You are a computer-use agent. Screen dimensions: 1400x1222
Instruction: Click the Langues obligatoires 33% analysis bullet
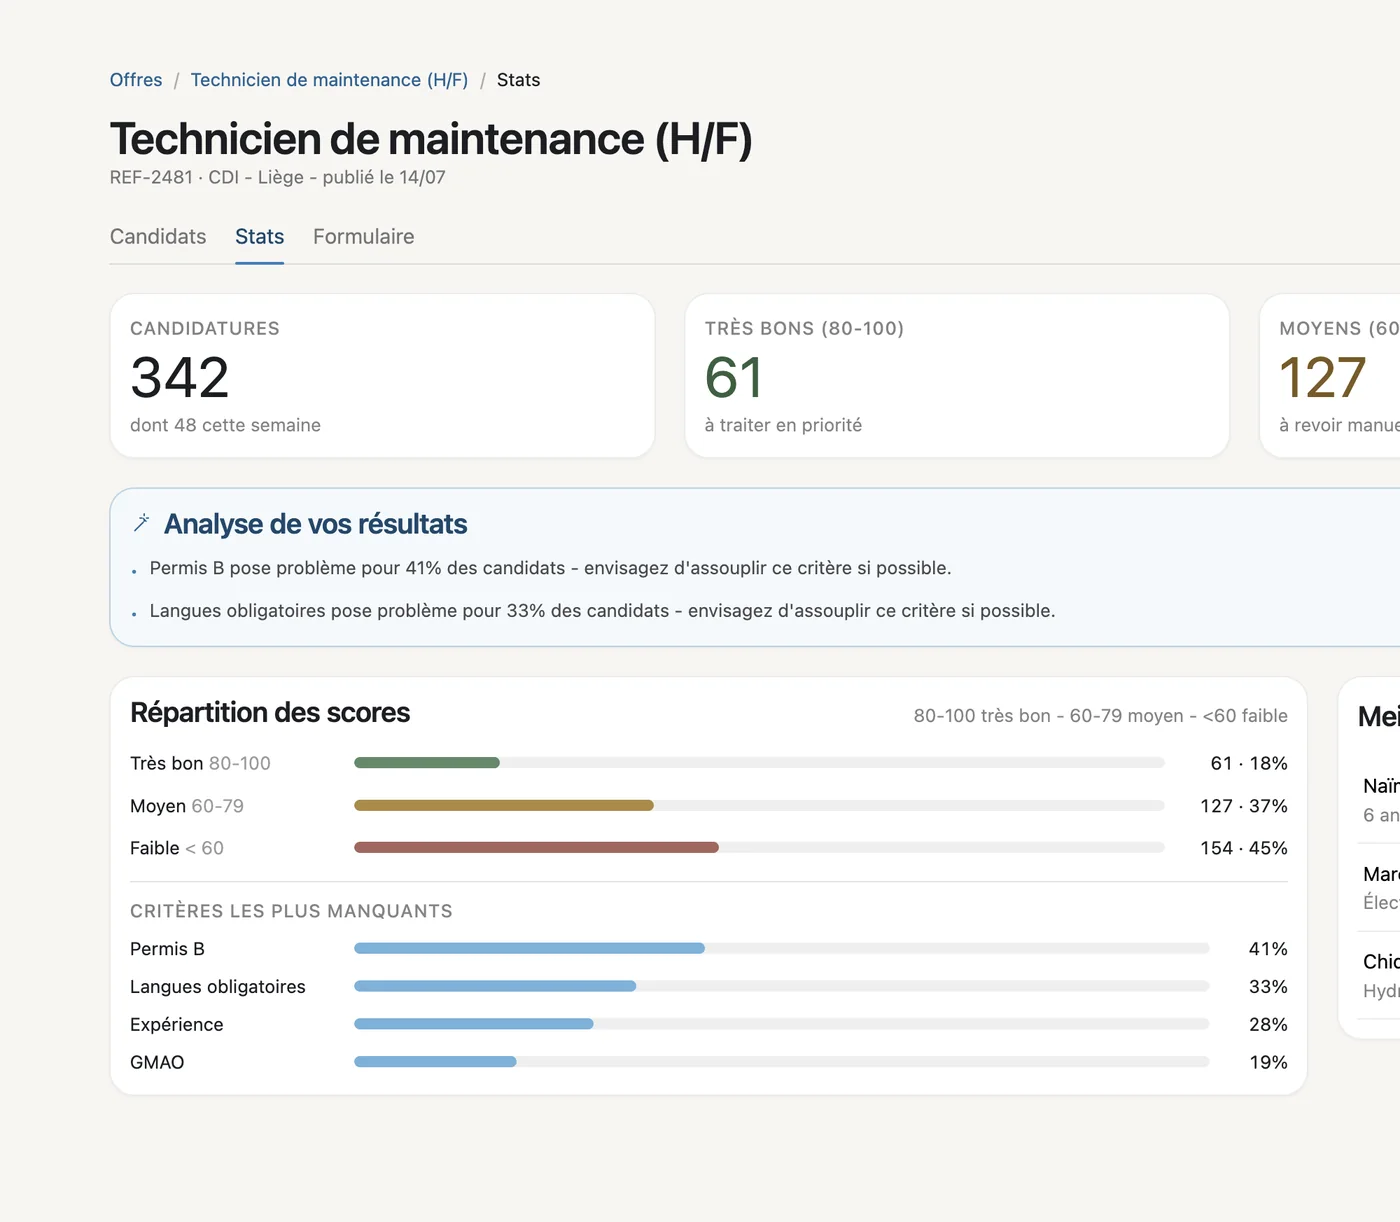coord(602,611)
